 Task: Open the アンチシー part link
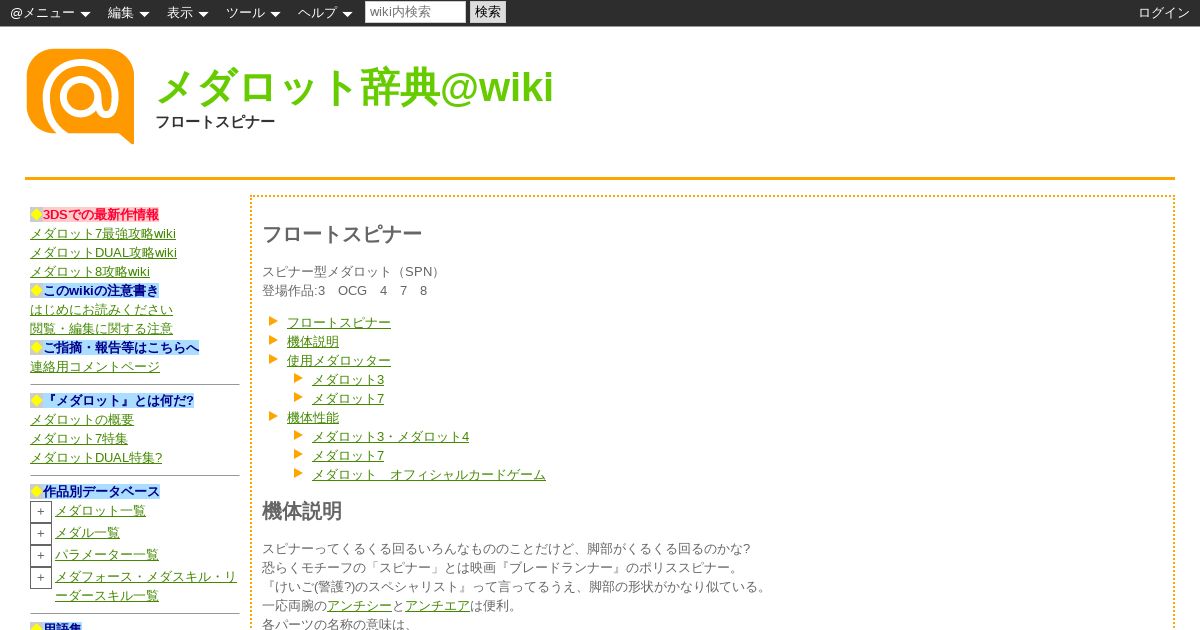click(359, 606)
